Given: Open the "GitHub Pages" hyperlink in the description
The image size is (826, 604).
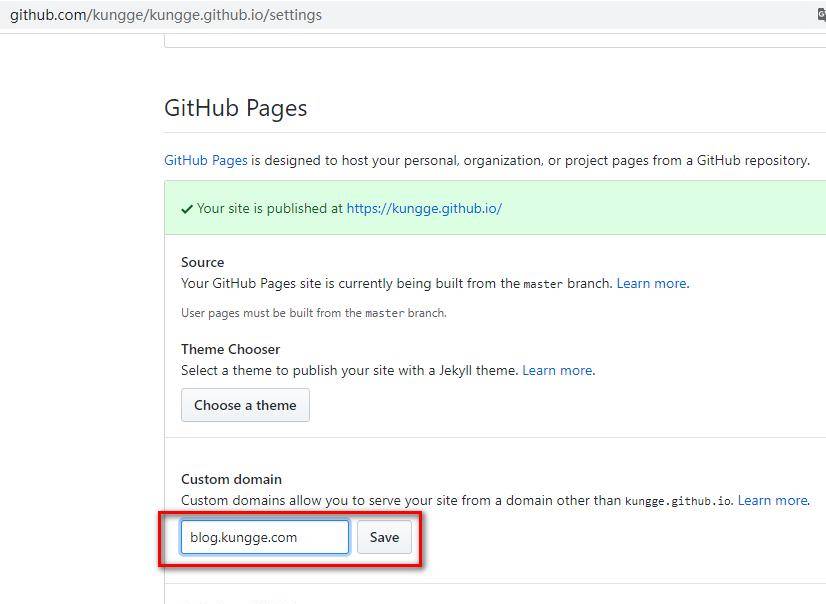Looking at the screenshot, I should pyautogui.click(x=204, y=160).
